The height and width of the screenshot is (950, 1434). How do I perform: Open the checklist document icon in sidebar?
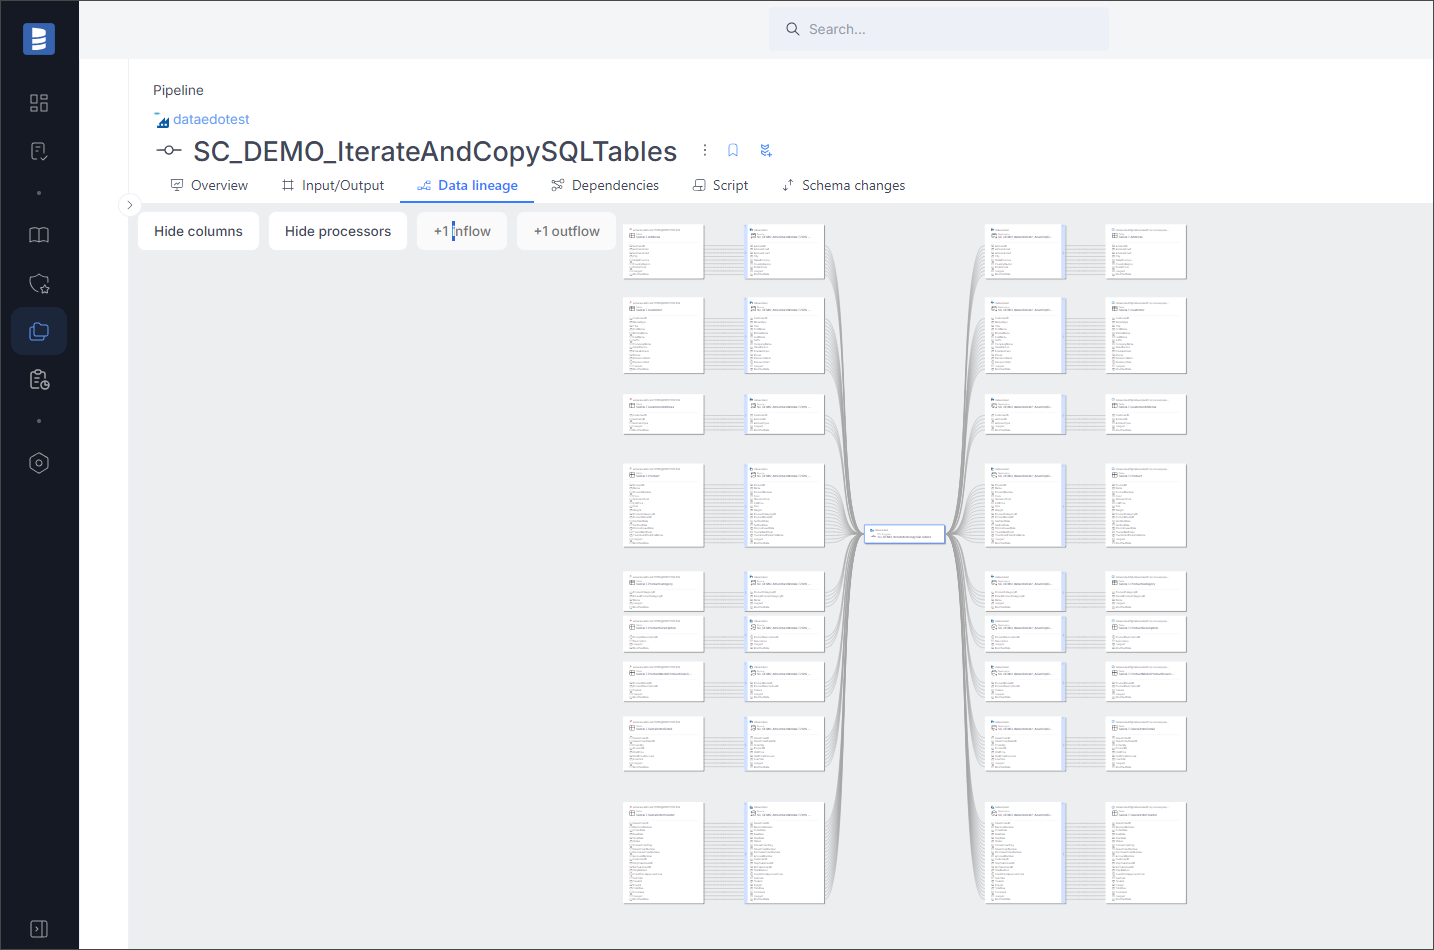pos(39,151)
